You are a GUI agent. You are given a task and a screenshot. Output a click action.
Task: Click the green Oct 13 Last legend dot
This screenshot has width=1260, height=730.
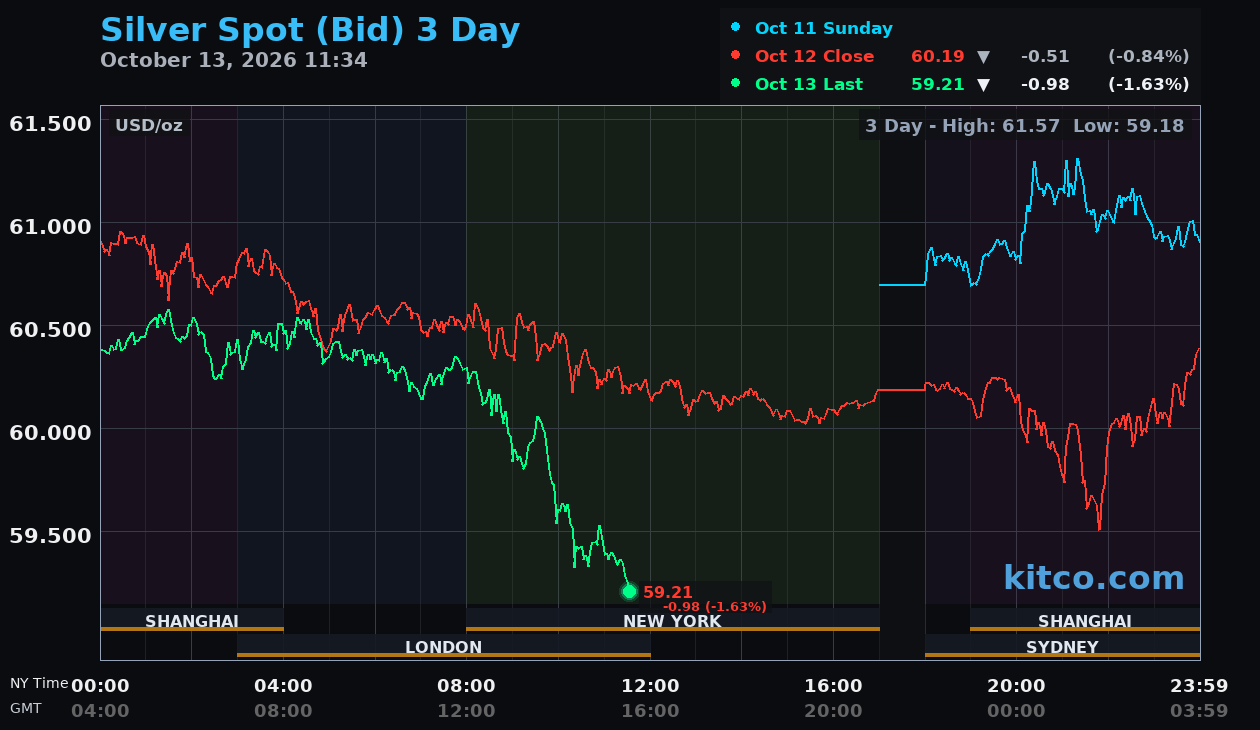click(736, 84)
